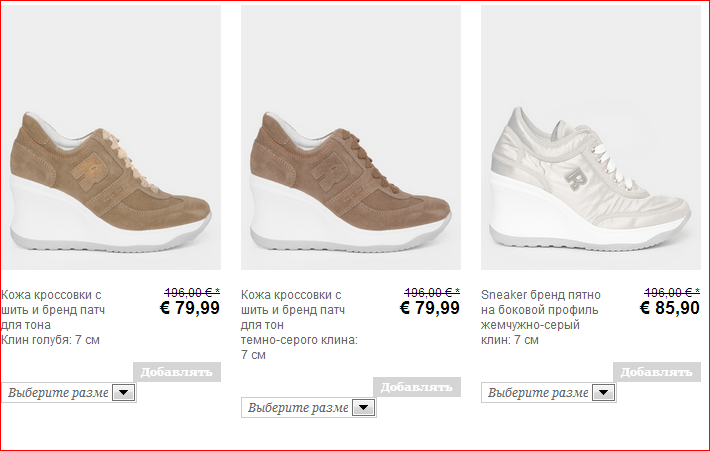Open the dark brown laced sneaker image
Viewport: 710px width, 451px height.
tap(351, 138)
